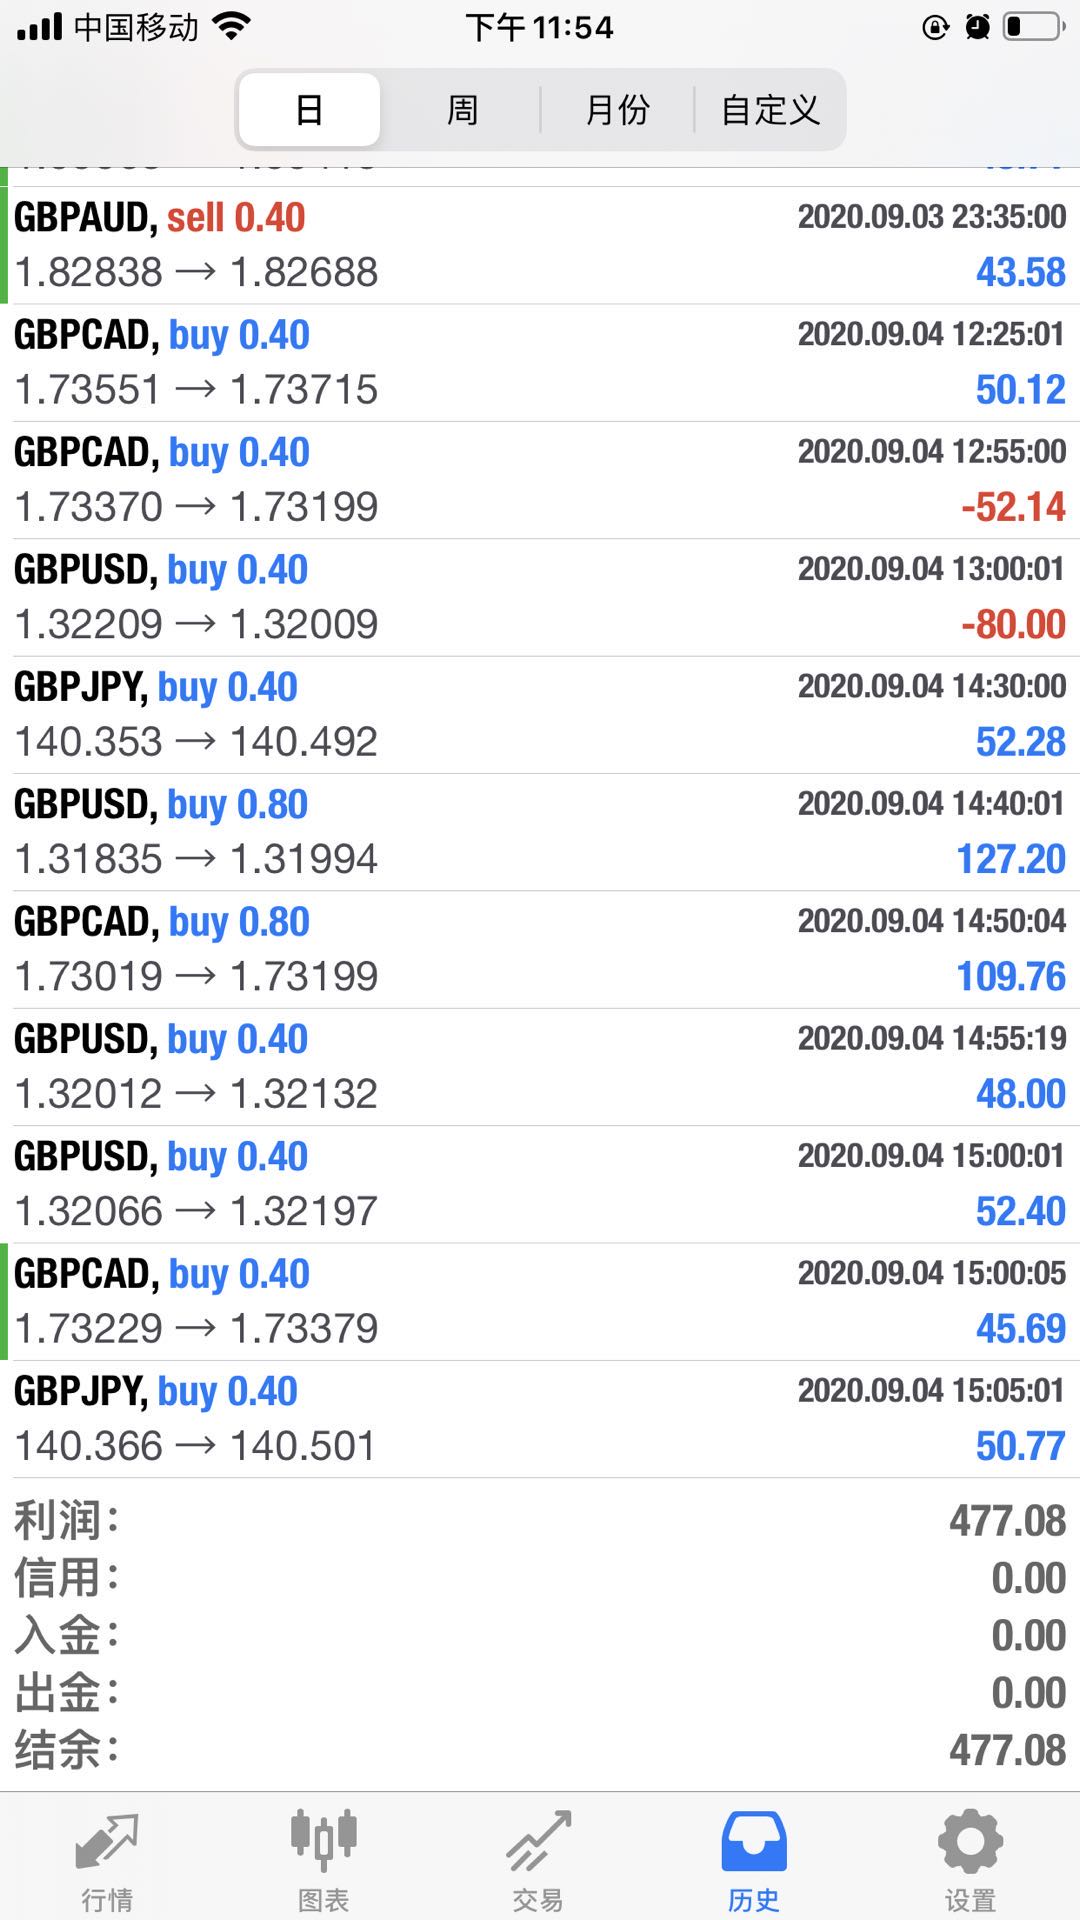Select the GBPJPY trade with 50.77 profit

(x=540, y=1419)
